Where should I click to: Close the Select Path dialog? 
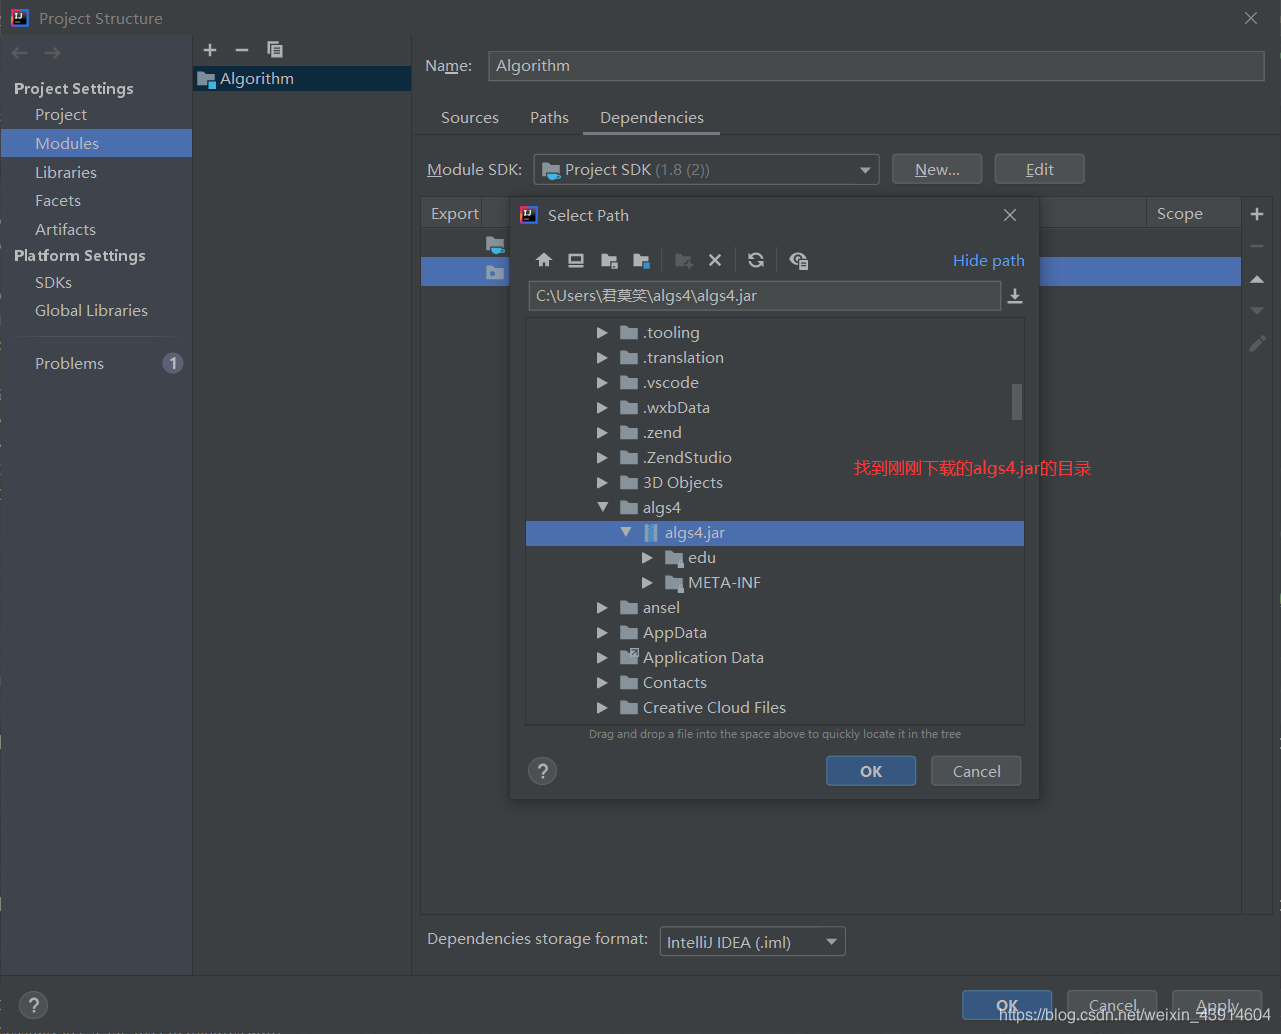1010,215
